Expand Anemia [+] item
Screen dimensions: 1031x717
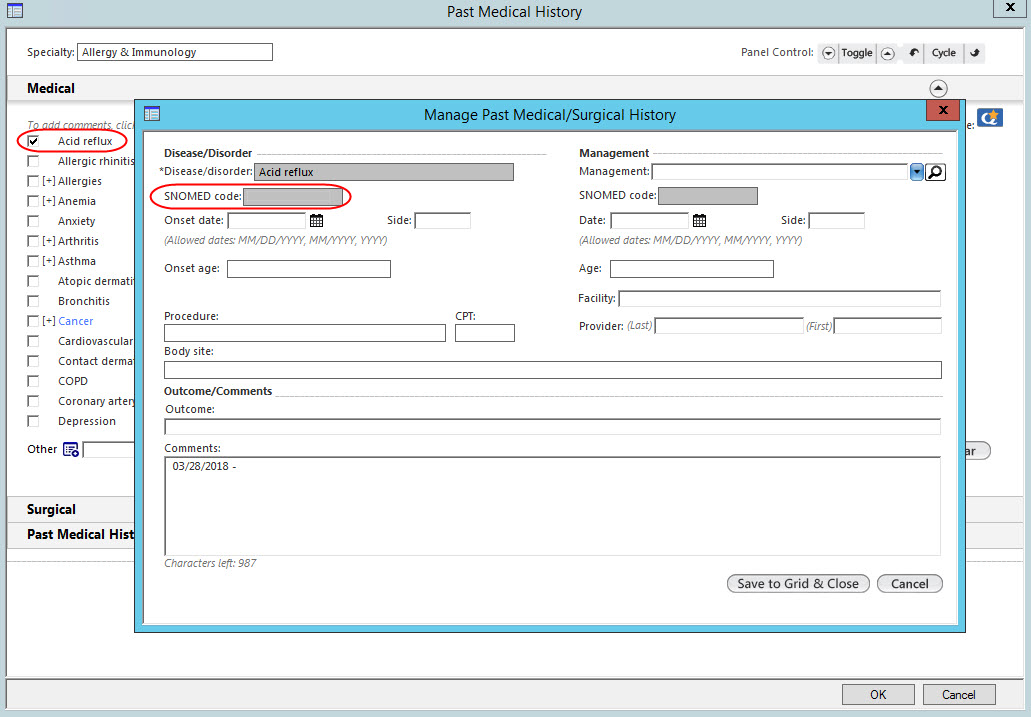(x=49, y=201)
